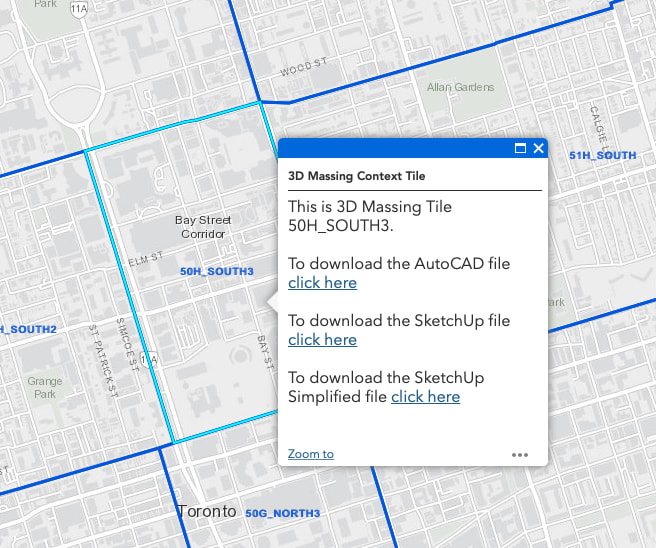Click the 11A highway shield near Simcoe St

(x=149, y=359)
